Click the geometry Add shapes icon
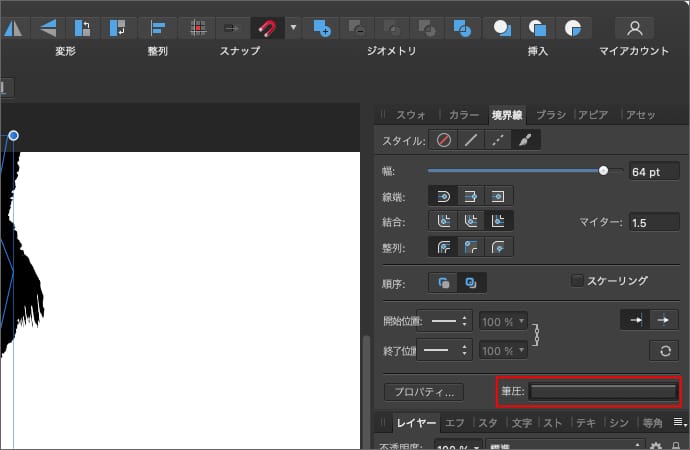 322,27
